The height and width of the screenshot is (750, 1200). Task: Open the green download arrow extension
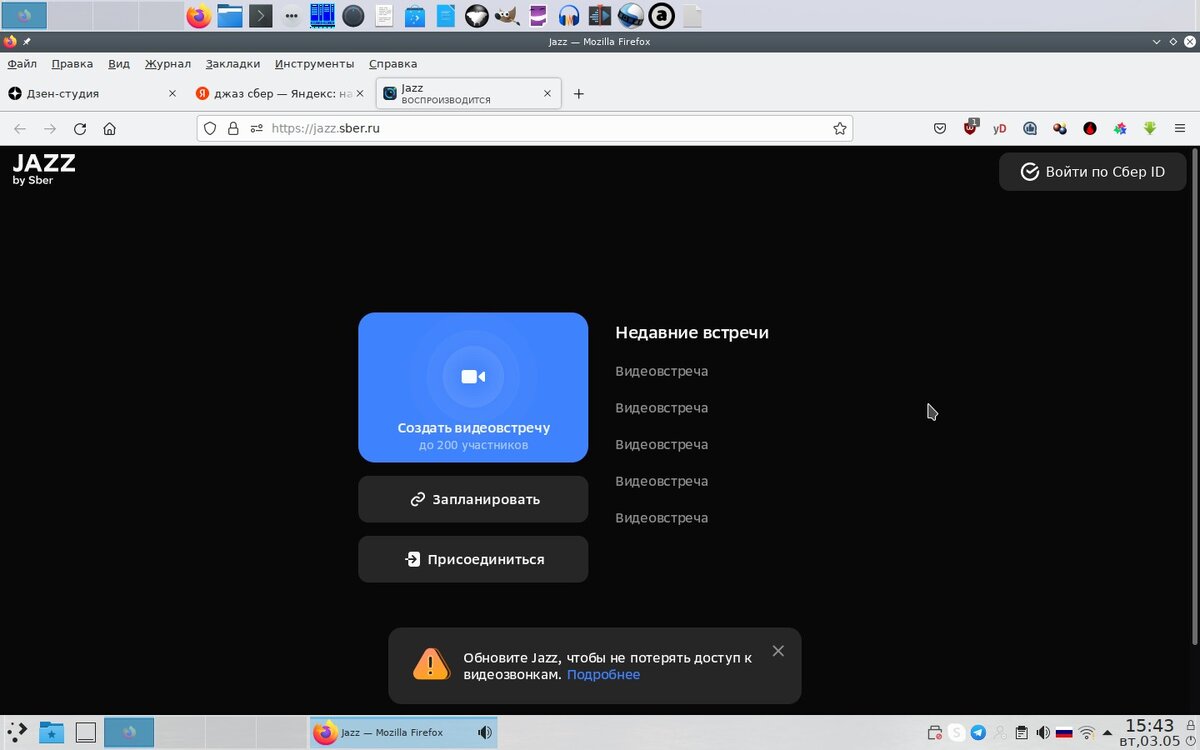click(1150, 128)
